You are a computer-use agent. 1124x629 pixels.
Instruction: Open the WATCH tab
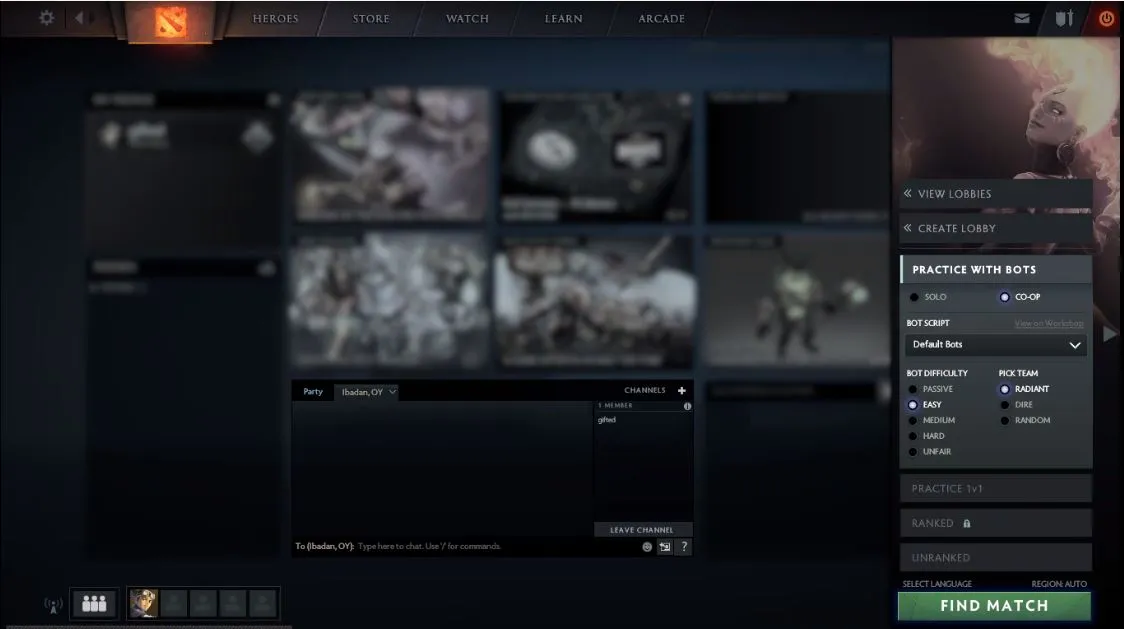[467, 19]
